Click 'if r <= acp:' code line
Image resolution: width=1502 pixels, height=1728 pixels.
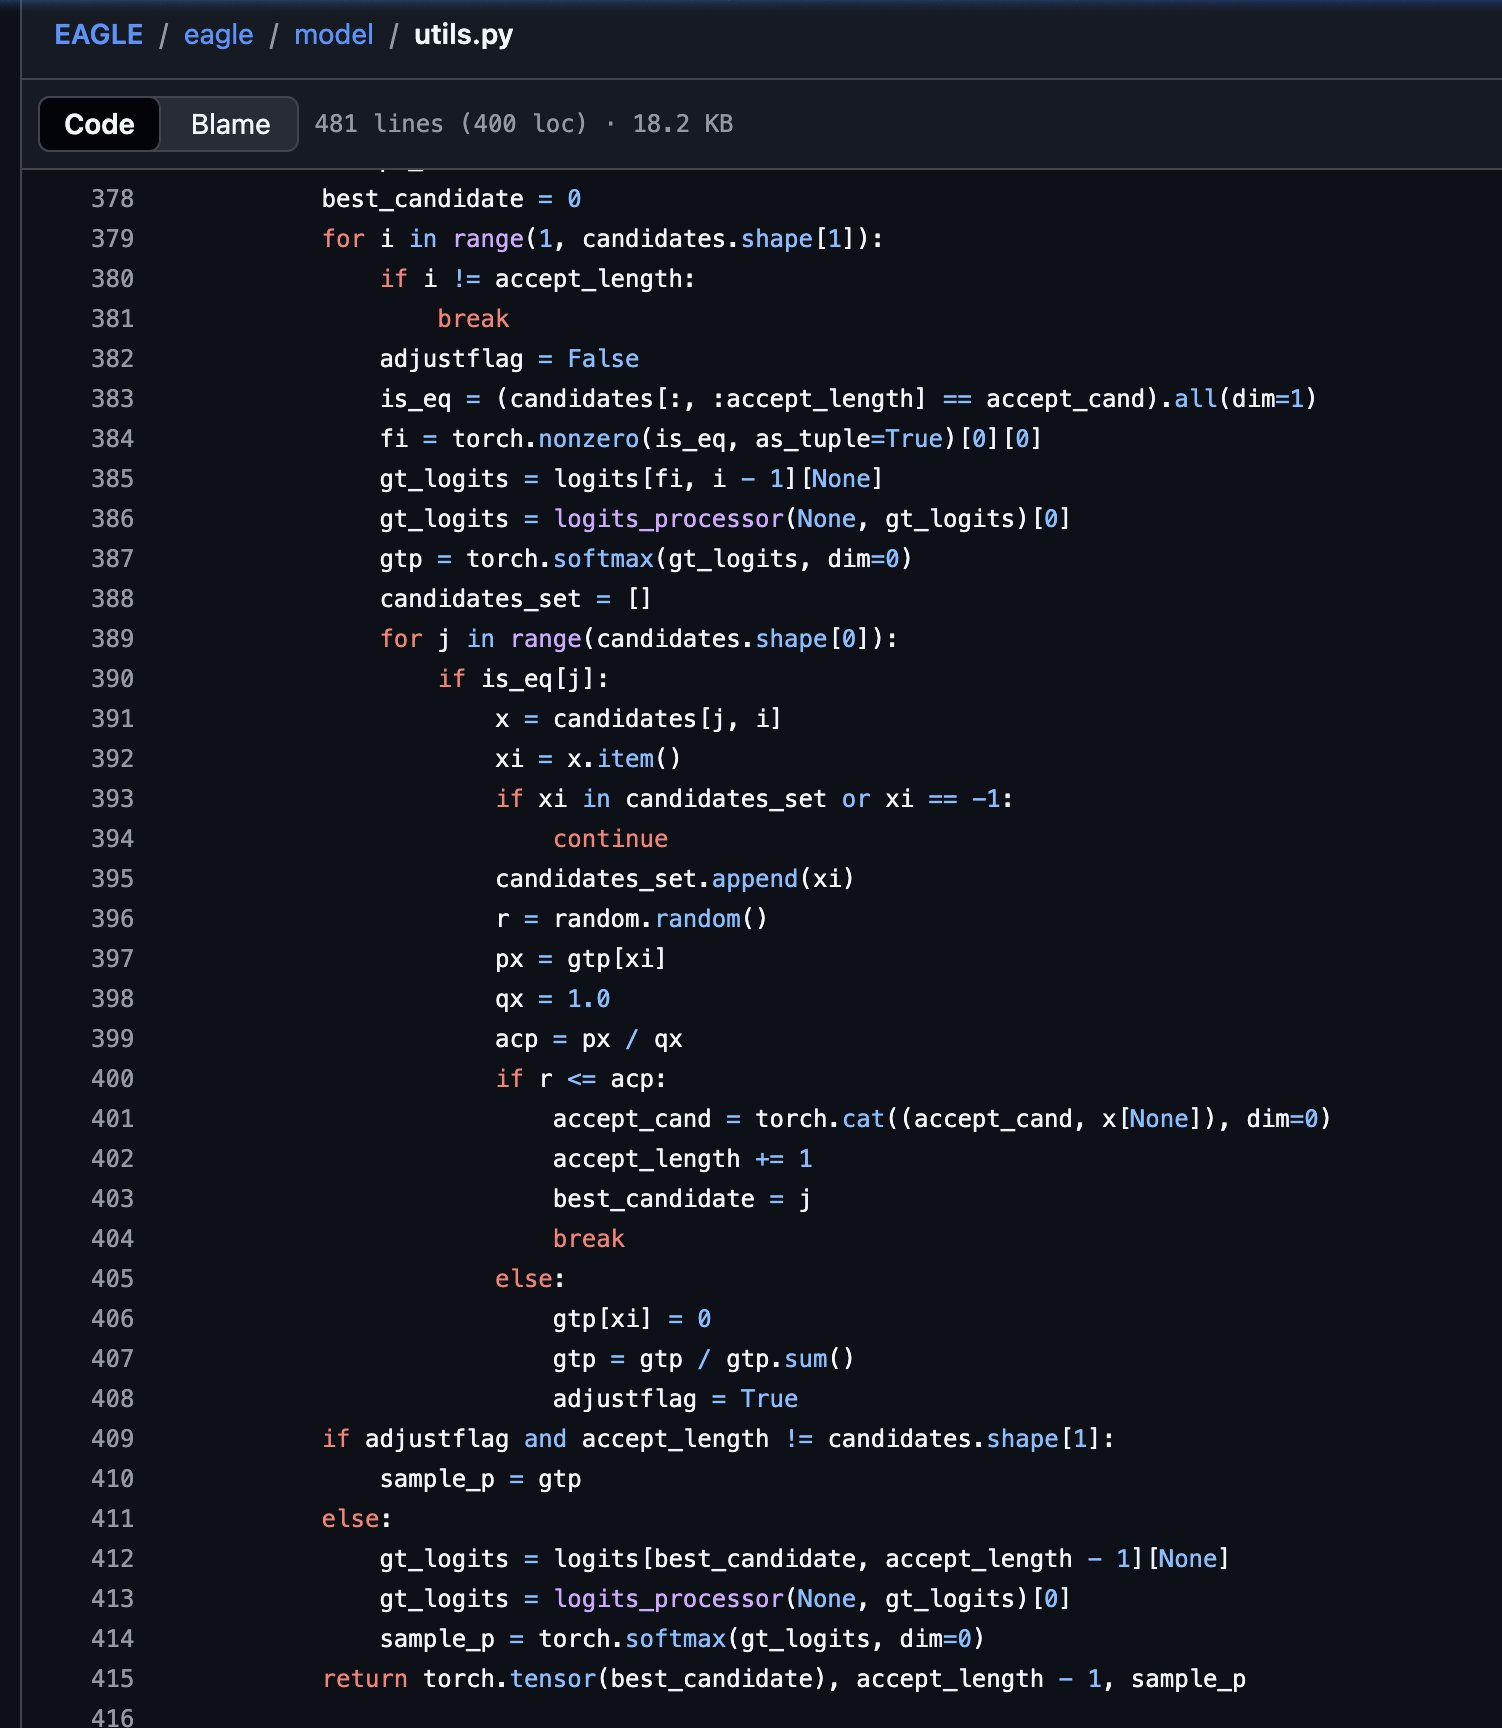581,1079
